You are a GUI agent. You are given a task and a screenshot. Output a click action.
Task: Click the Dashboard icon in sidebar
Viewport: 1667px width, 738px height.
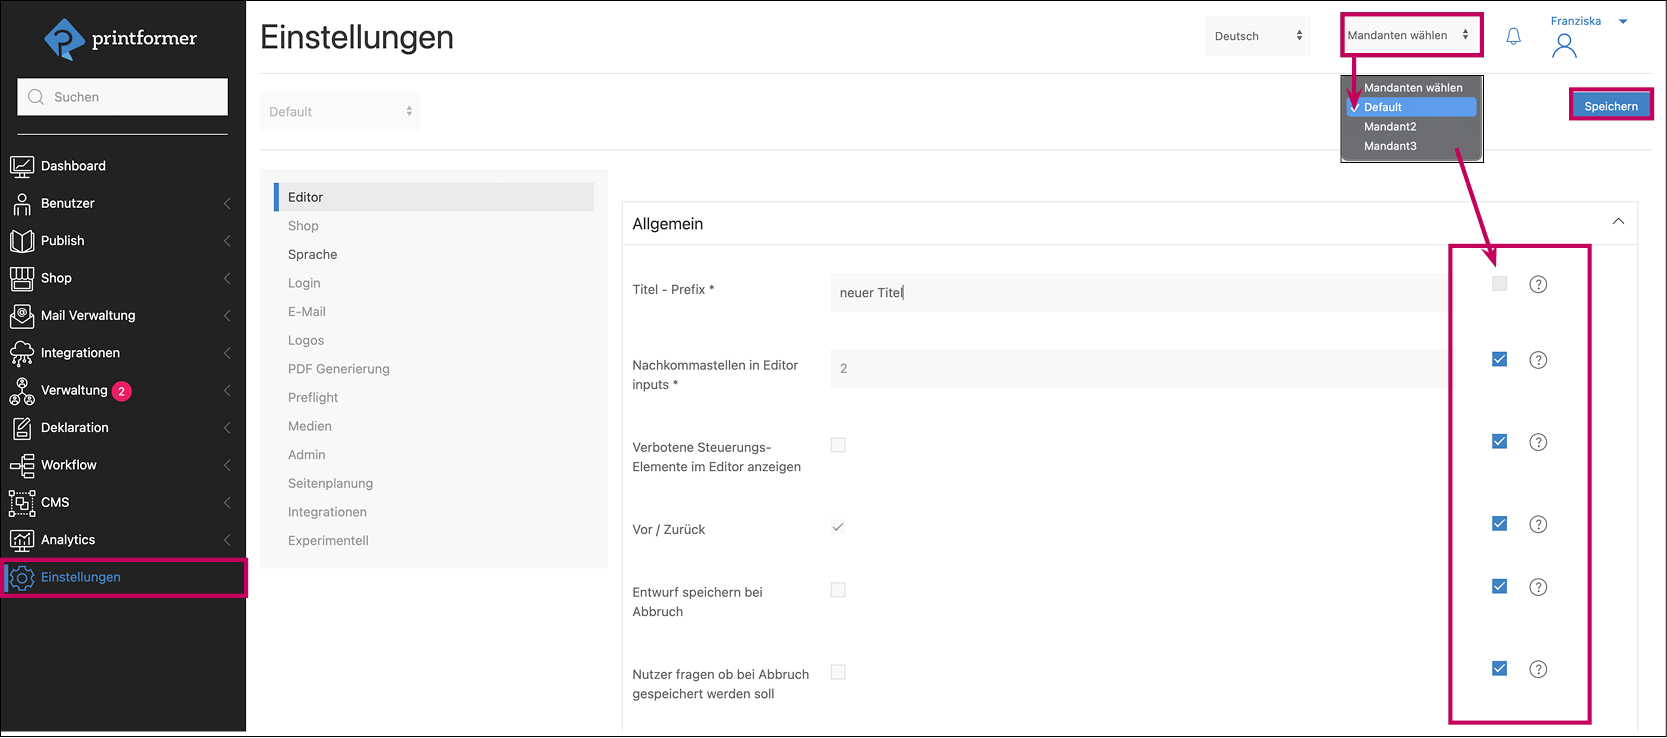point(22,166)
